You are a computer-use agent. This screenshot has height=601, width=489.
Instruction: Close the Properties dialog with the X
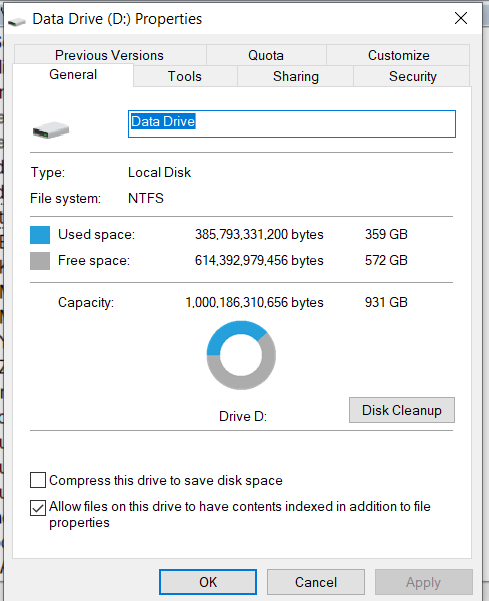pyautogui.click(x=461, y=18)
